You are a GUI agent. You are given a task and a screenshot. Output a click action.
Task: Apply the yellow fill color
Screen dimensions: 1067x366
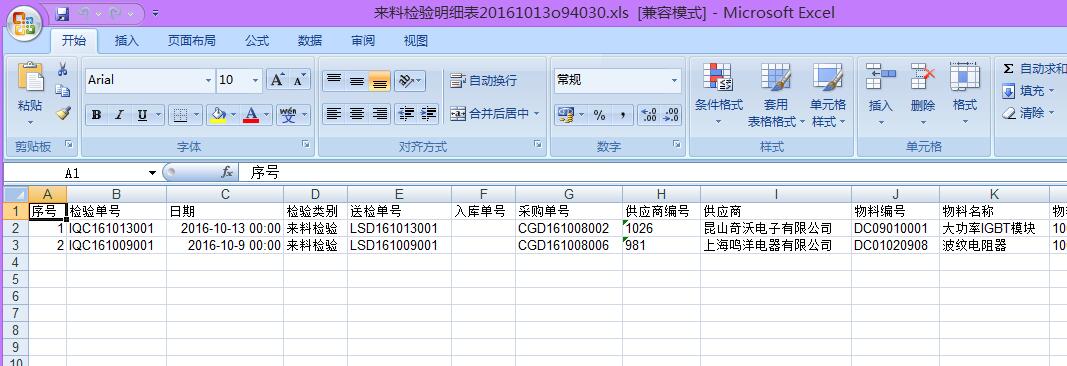point(218,115)
